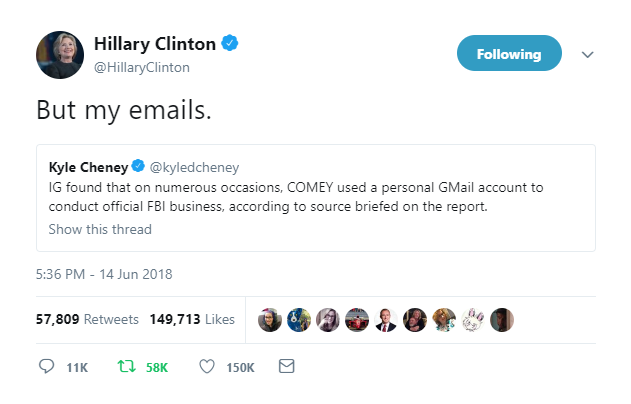Click the reply speech bubble icon

click(x=45, y=367)
